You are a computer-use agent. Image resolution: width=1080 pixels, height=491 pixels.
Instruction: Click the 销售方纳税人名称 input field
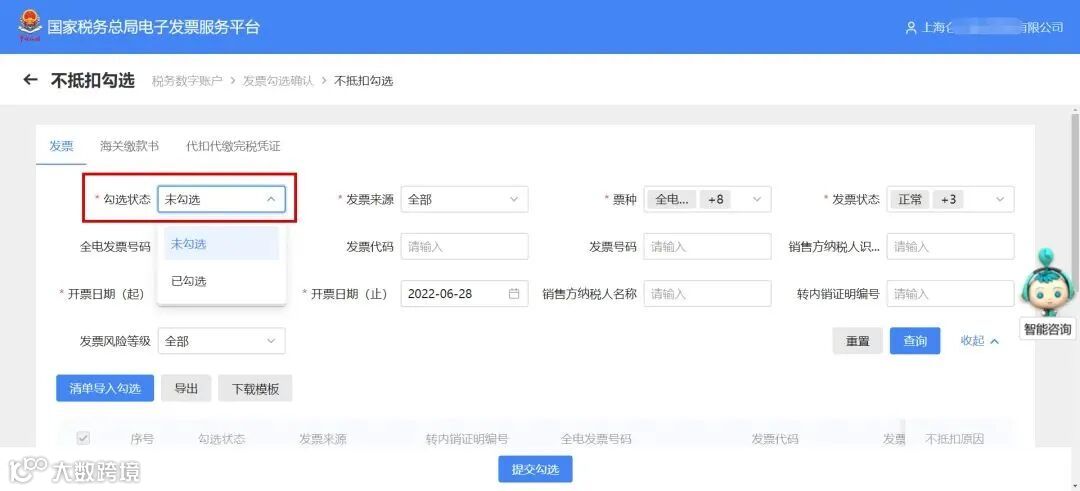click(707, 293)
